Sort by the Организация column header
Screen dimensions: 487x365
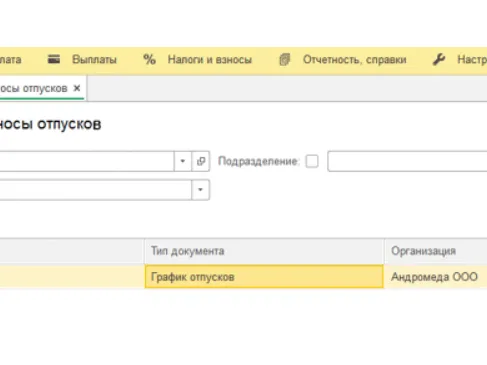pyautogui.click(x=435, y=251)
